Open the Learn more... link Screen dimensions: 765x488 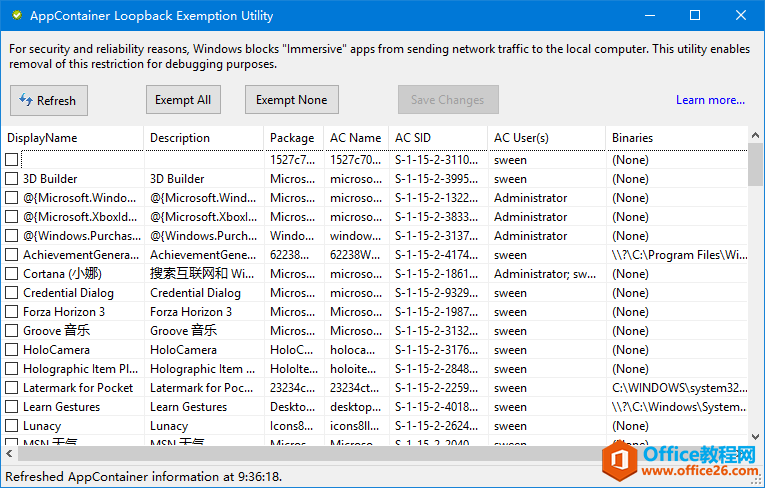click(710, 100)
